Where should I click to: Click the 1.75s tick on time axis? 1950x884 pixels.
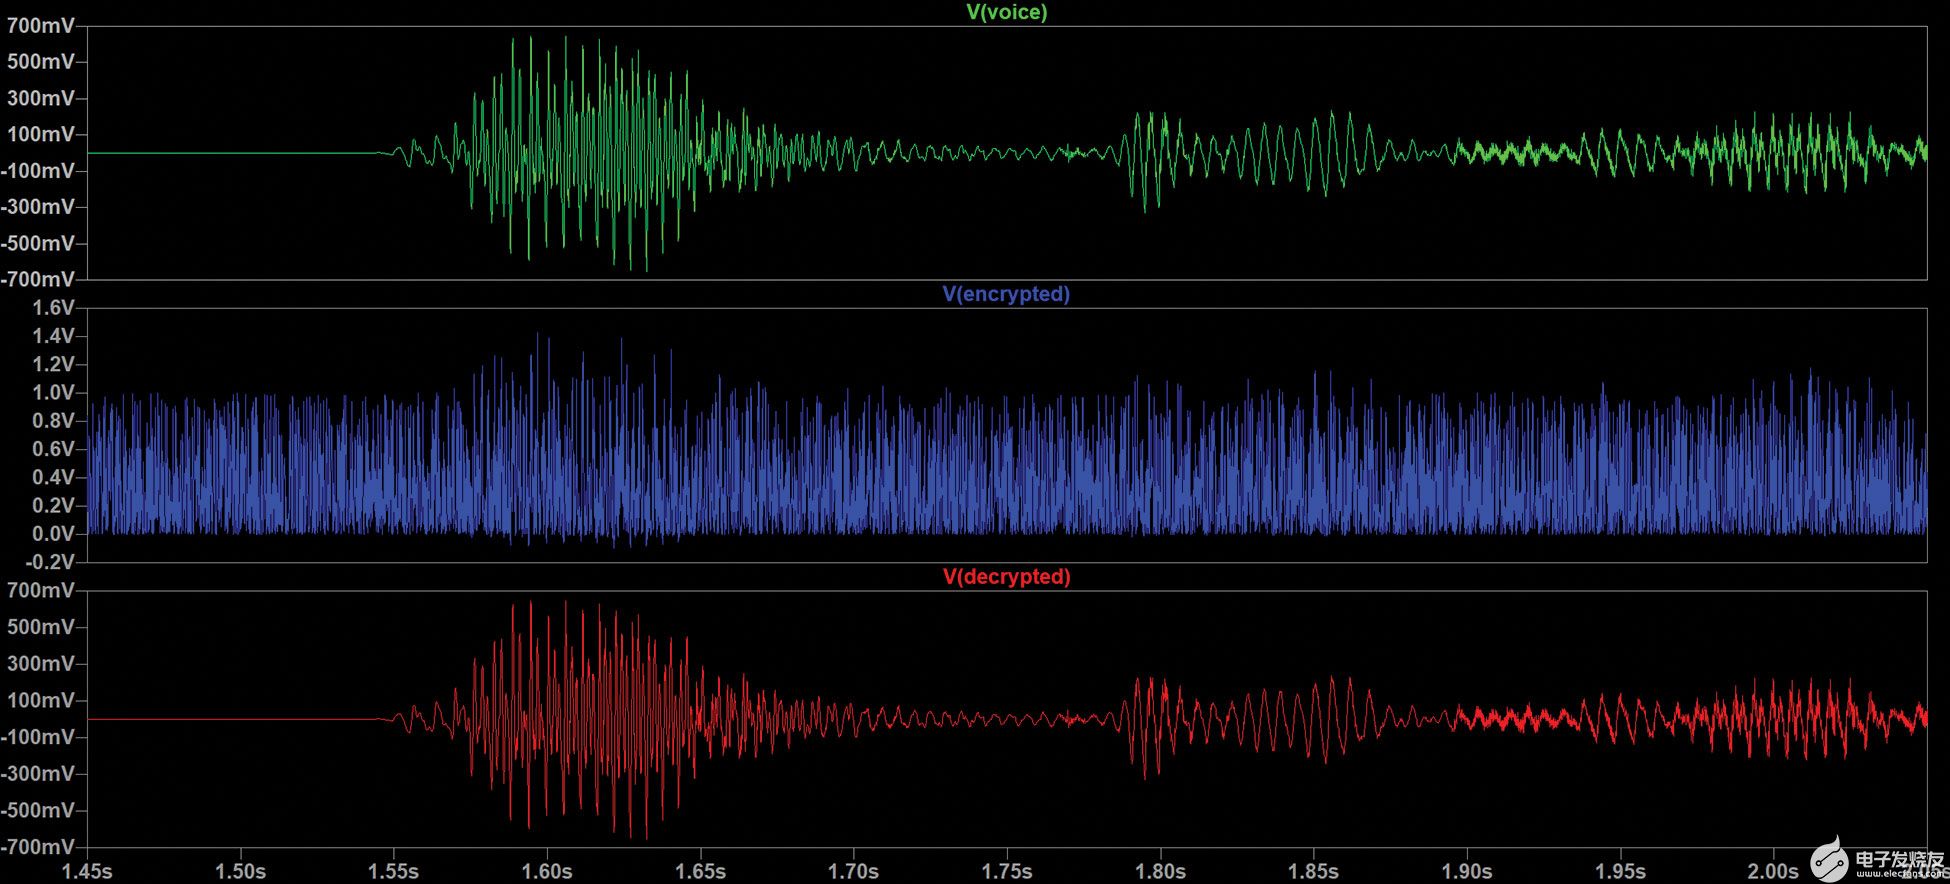click(1007, 871)
